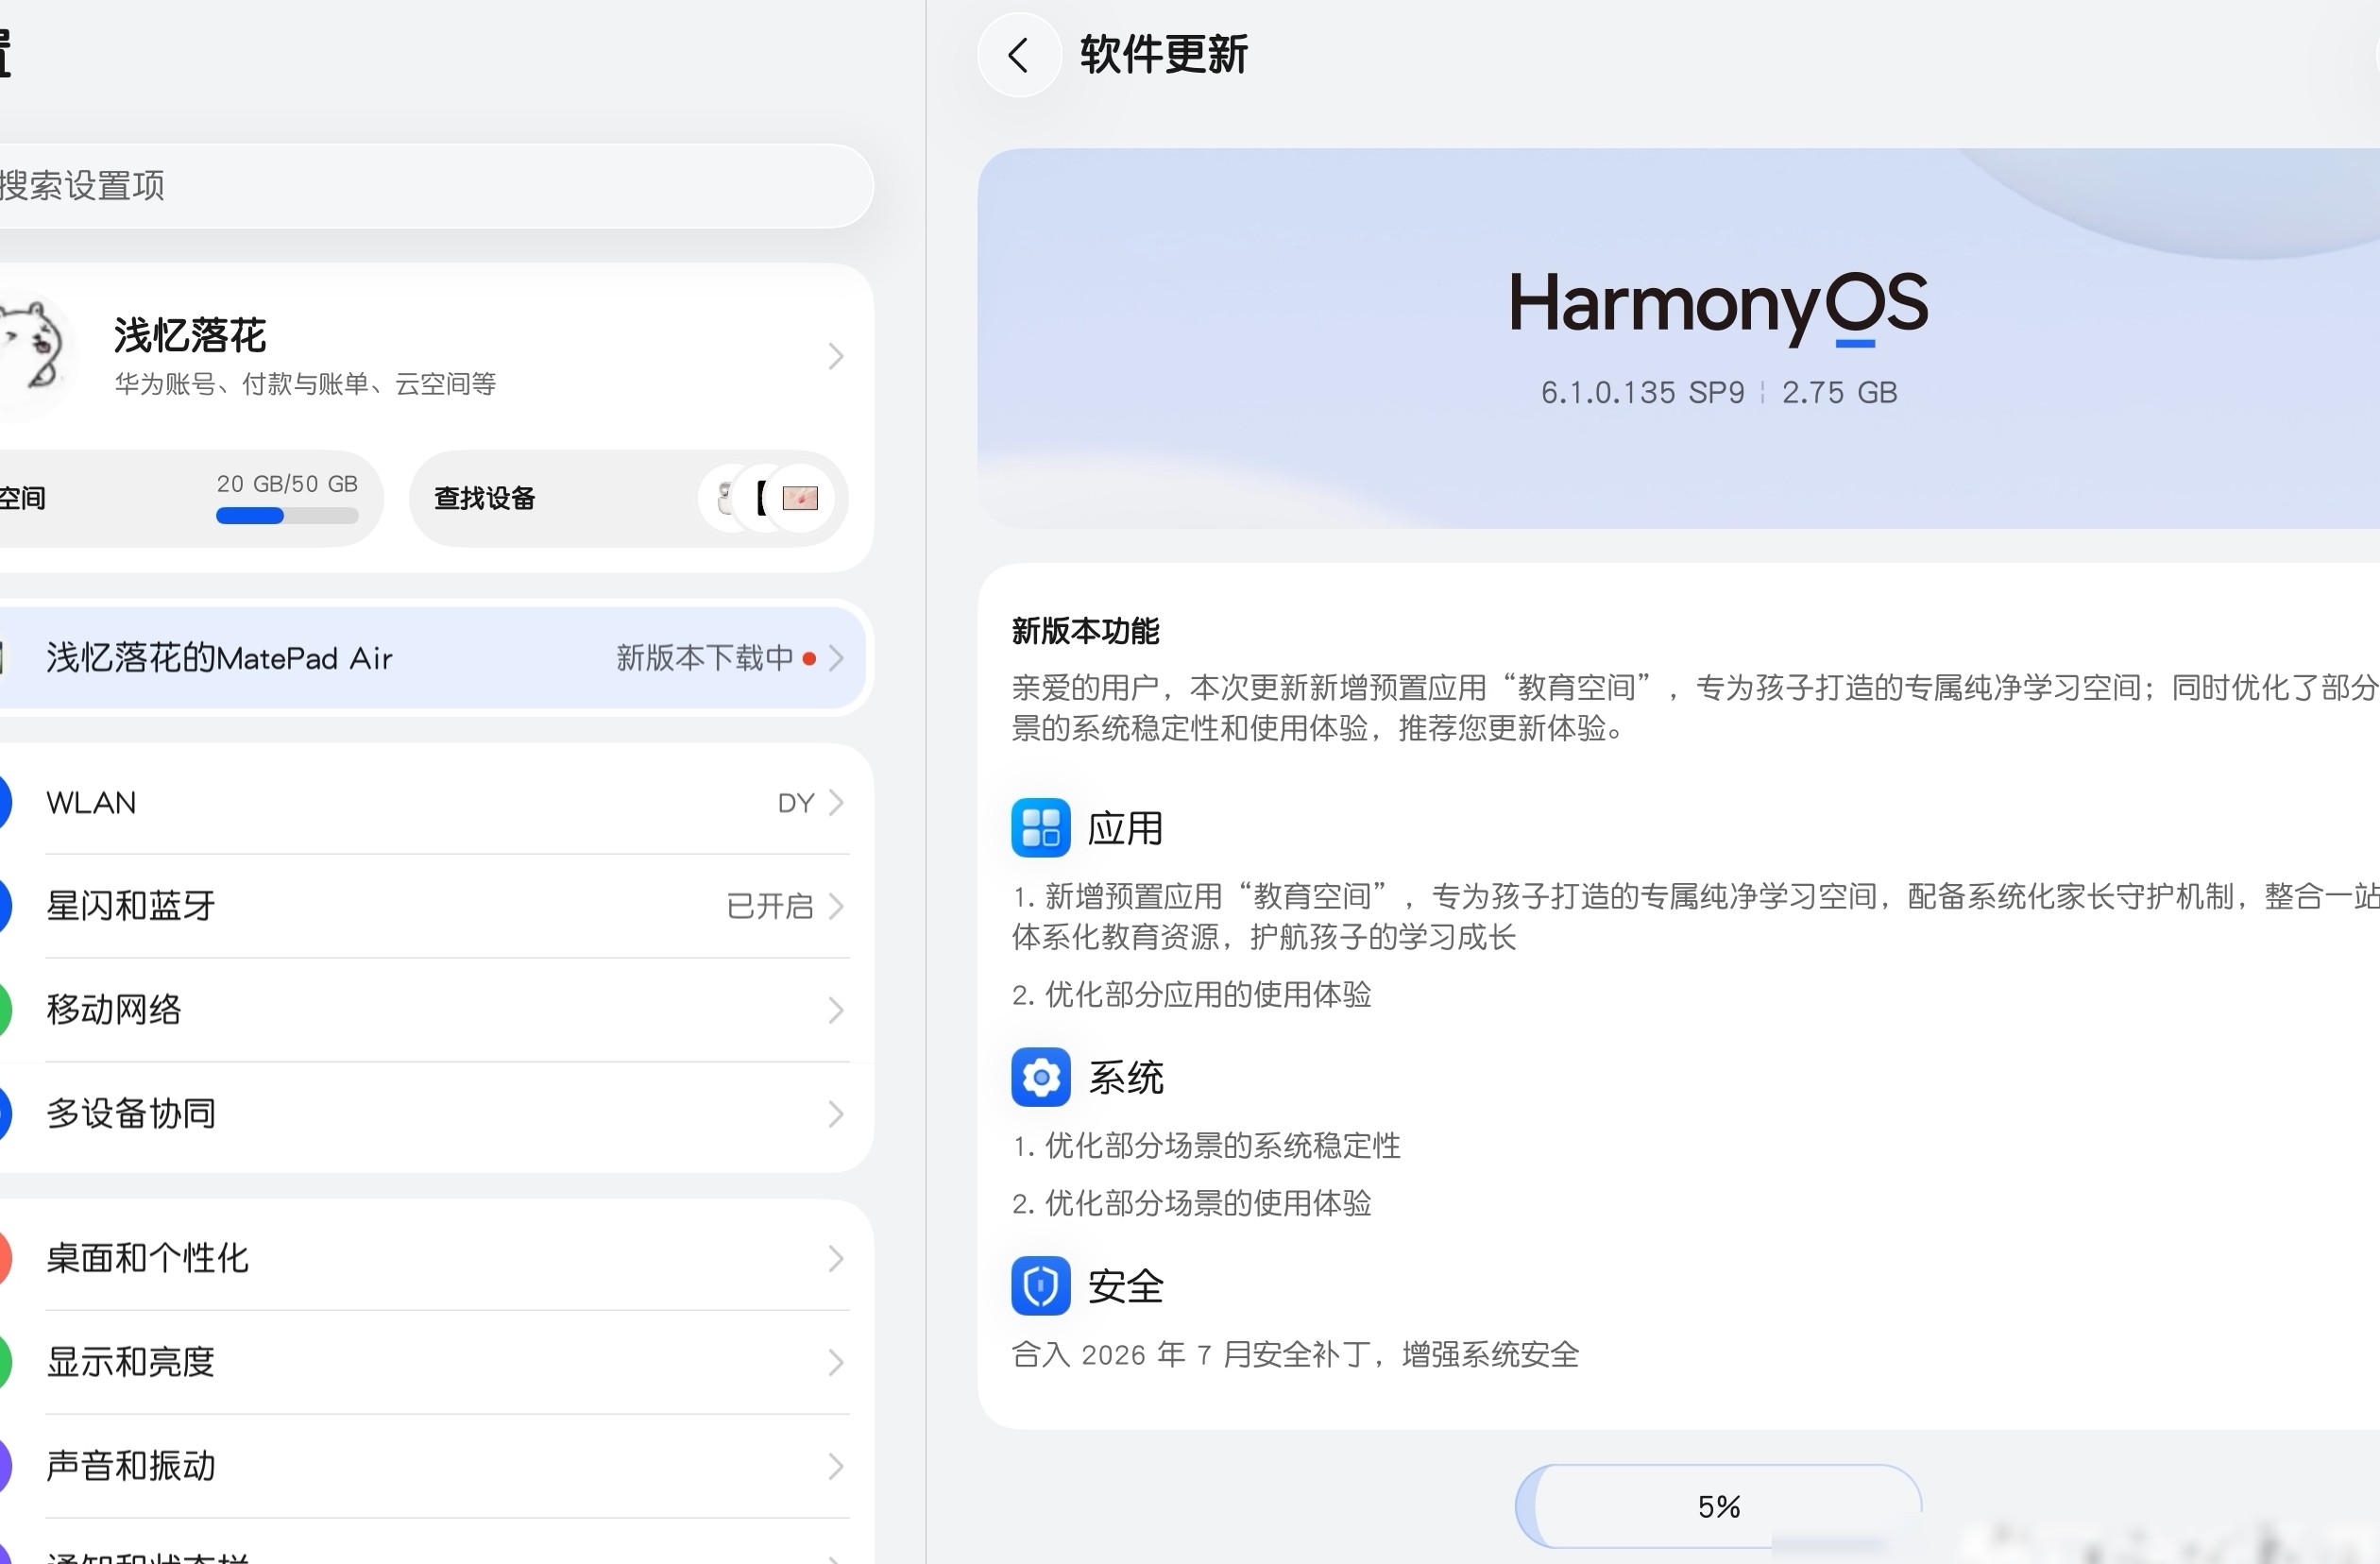Select 星闪和蓝牙 settings

[x=131, y=906]
